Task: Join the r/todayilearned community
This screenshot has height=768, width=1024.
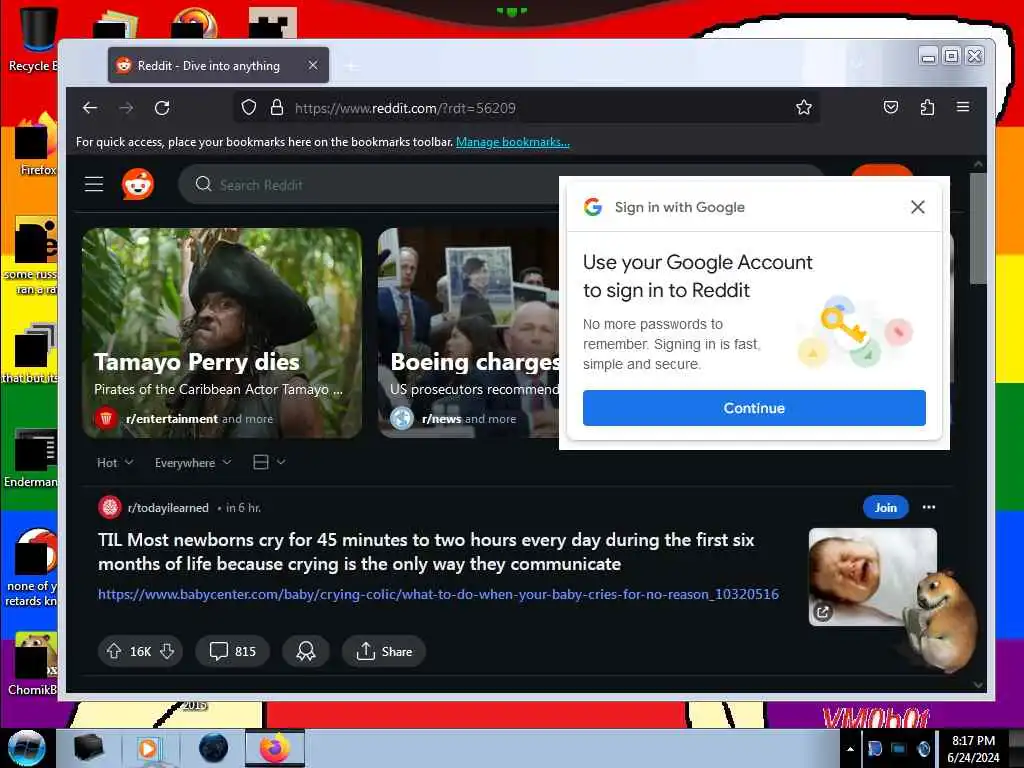Action: click(x=886, y=507)
